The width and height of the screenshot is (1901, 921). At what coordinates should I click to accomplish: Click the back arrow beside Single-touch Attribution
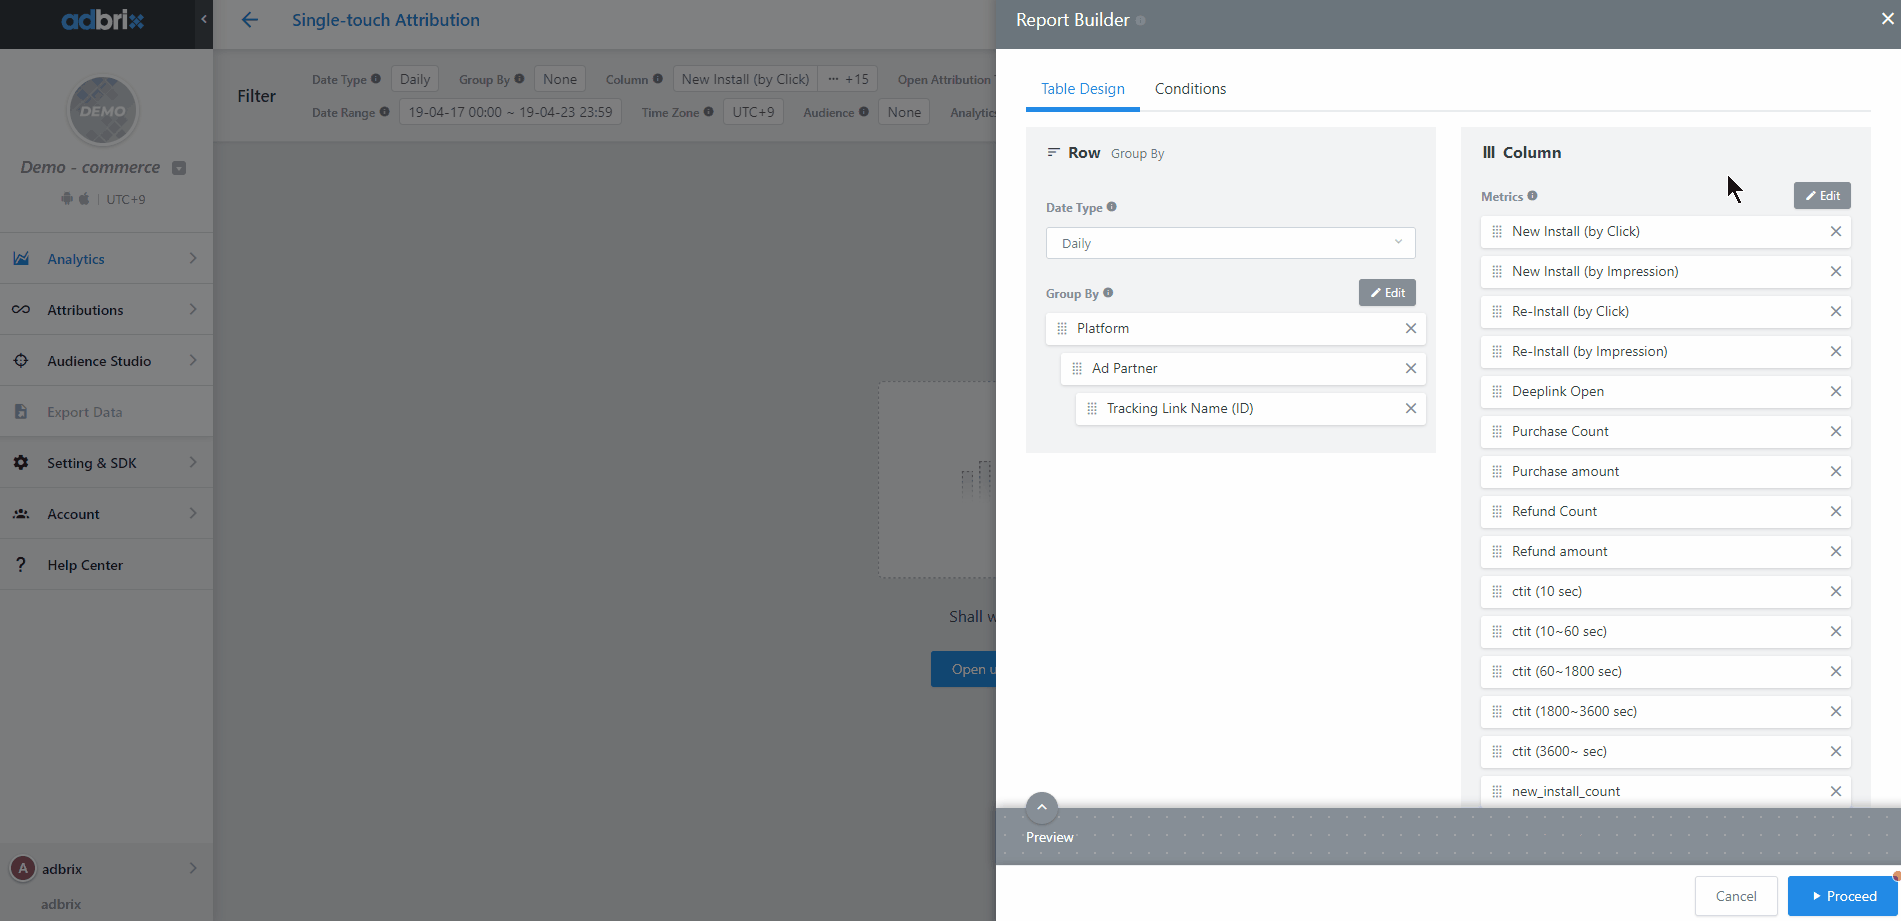click(249, 20)
